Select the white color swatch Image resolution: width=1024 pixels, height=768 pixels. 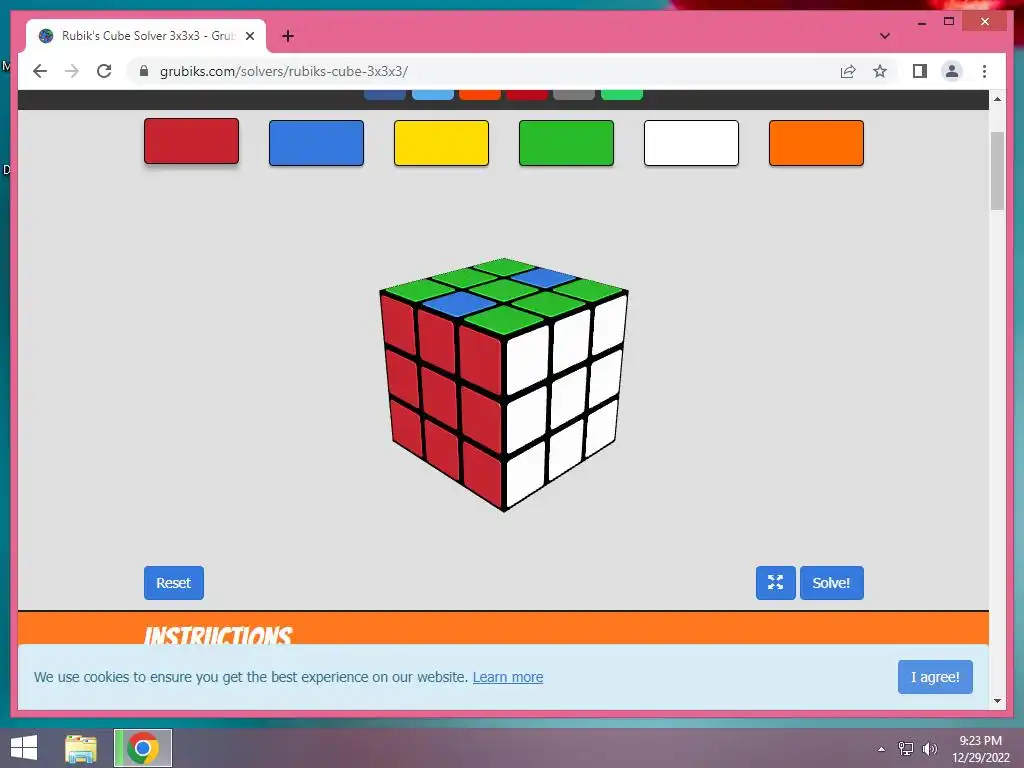pyautogui.click(x=691, y=143)
